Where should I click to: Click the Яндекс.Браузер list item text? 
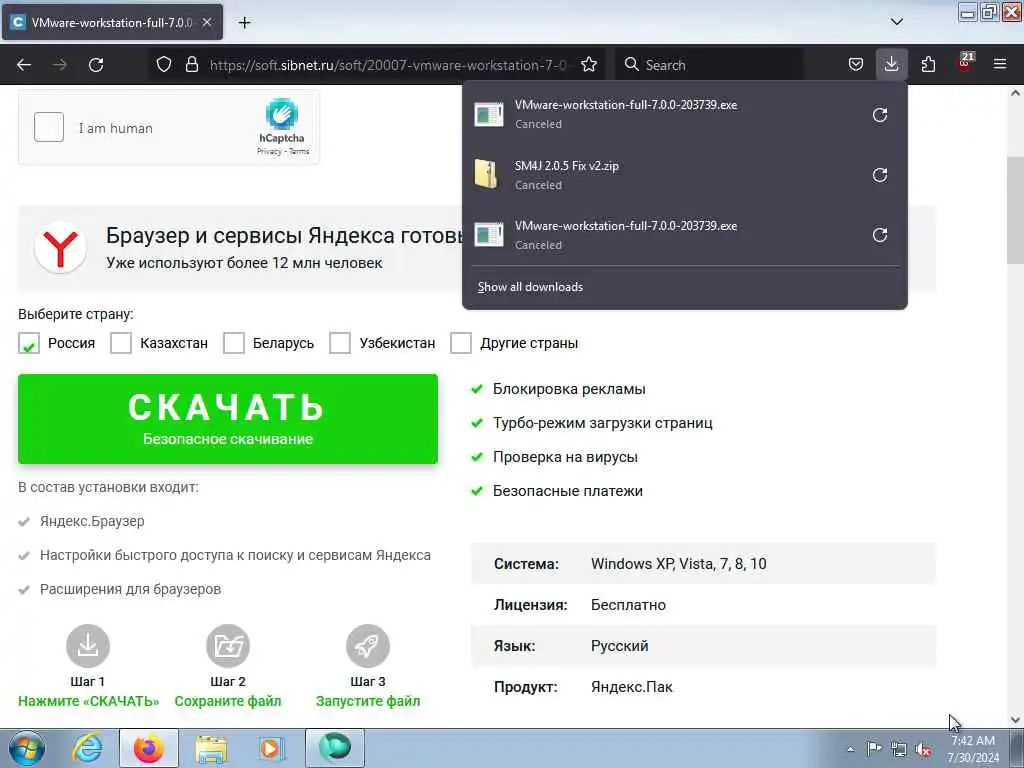92,521
